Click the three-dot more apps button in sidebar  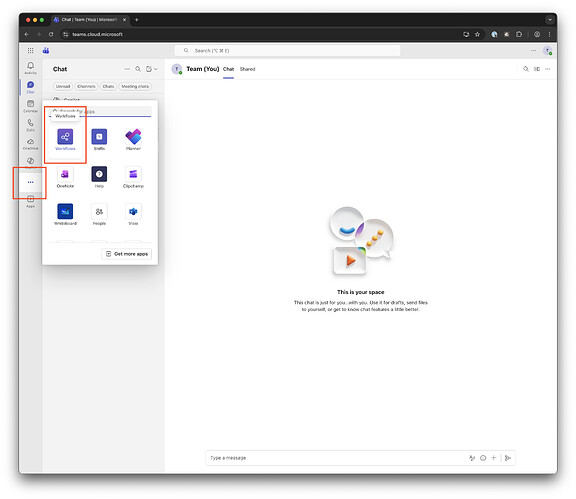click(30, 182)
